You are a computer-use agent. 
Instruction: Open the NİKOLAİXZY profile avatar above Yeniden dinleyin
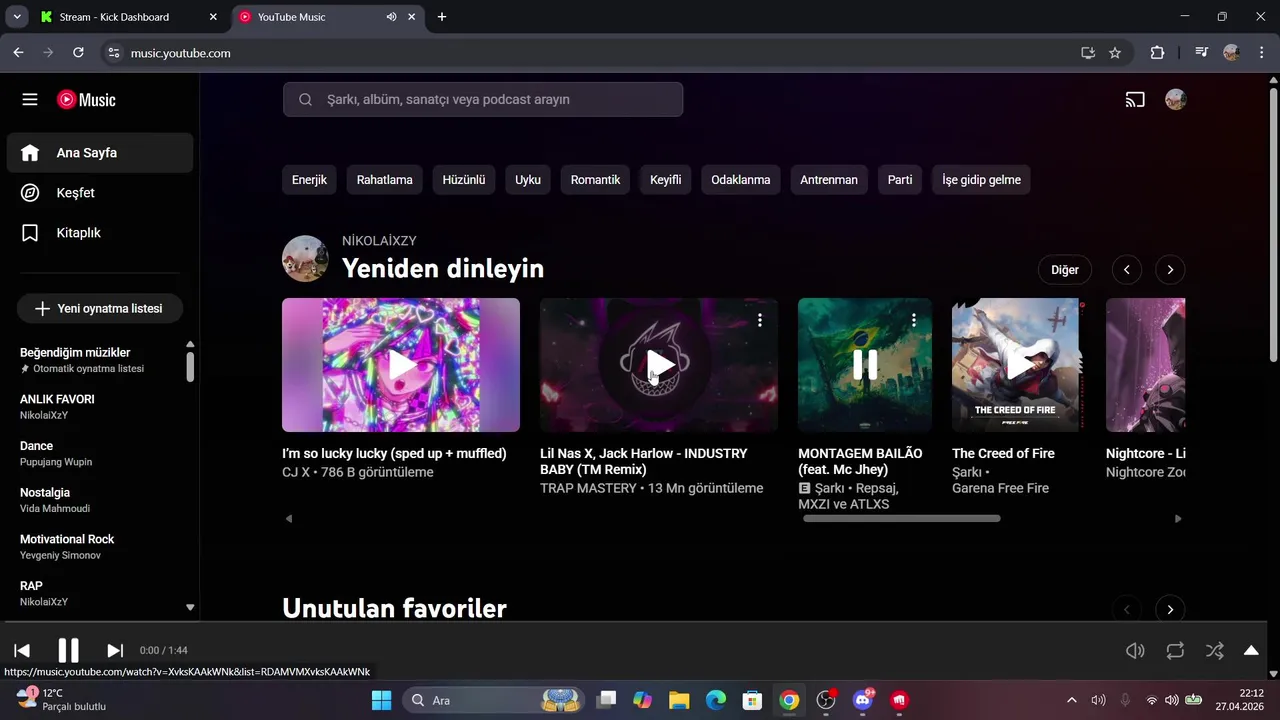tap(305, 259)
